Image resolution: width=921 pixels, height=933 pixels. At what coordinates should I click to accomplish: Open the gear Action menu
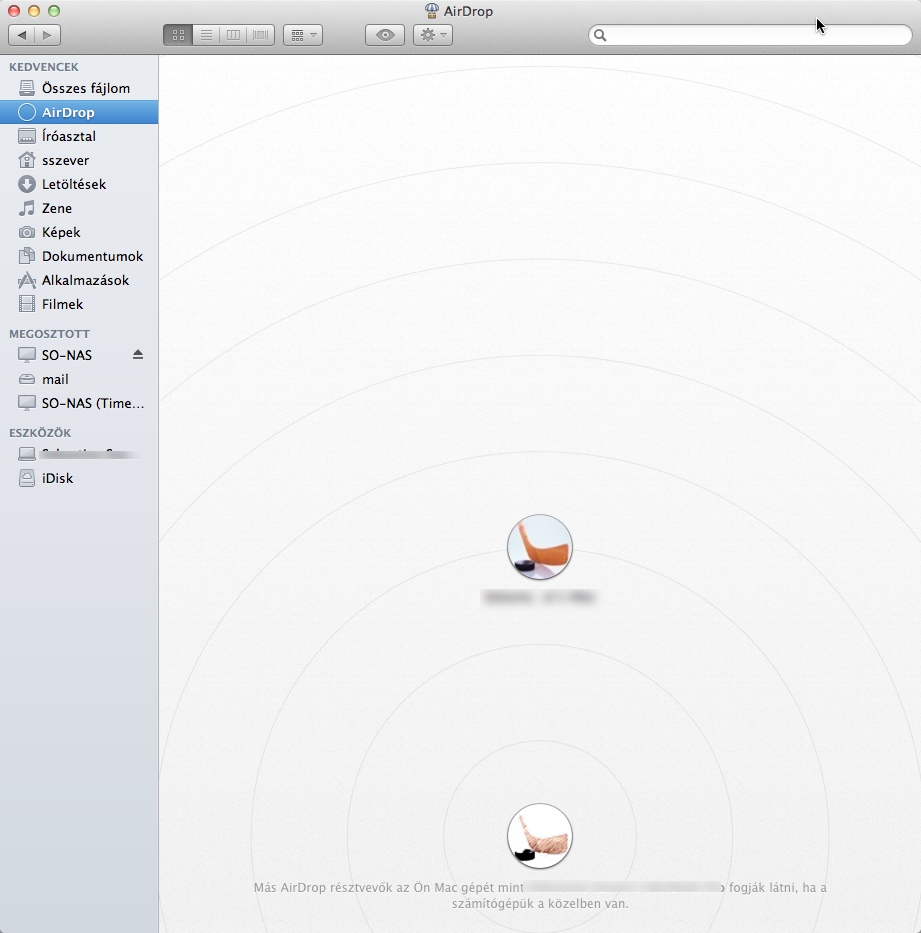coord(433,35)
